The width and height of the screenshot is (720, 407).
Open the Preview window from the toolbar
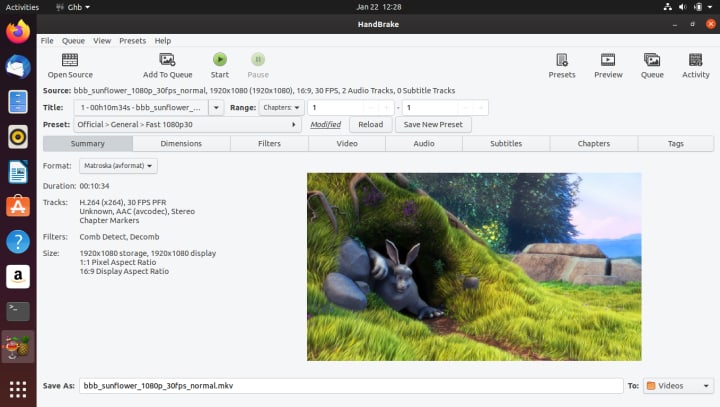click(x=608, y=66)
